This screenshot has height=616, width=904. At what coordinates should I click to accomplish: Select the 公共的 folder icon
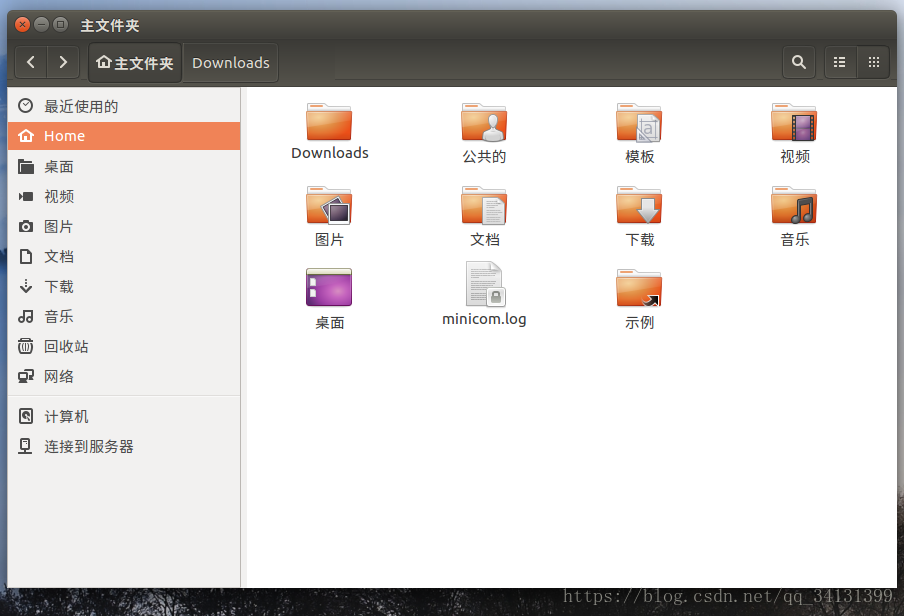[x=484, y=122]
